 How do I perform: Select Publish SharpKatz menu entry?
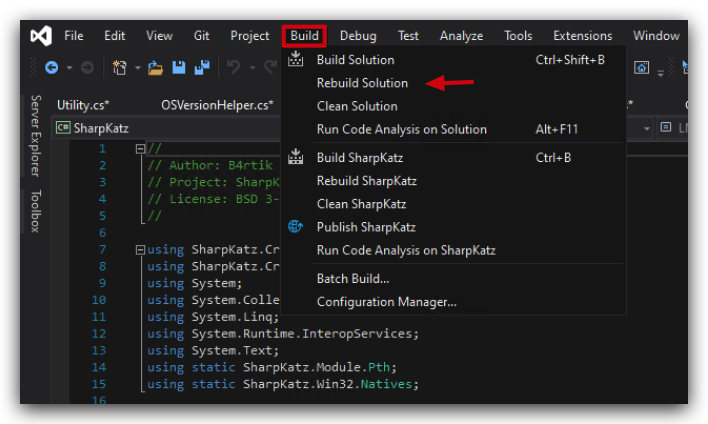pos(453,227)
